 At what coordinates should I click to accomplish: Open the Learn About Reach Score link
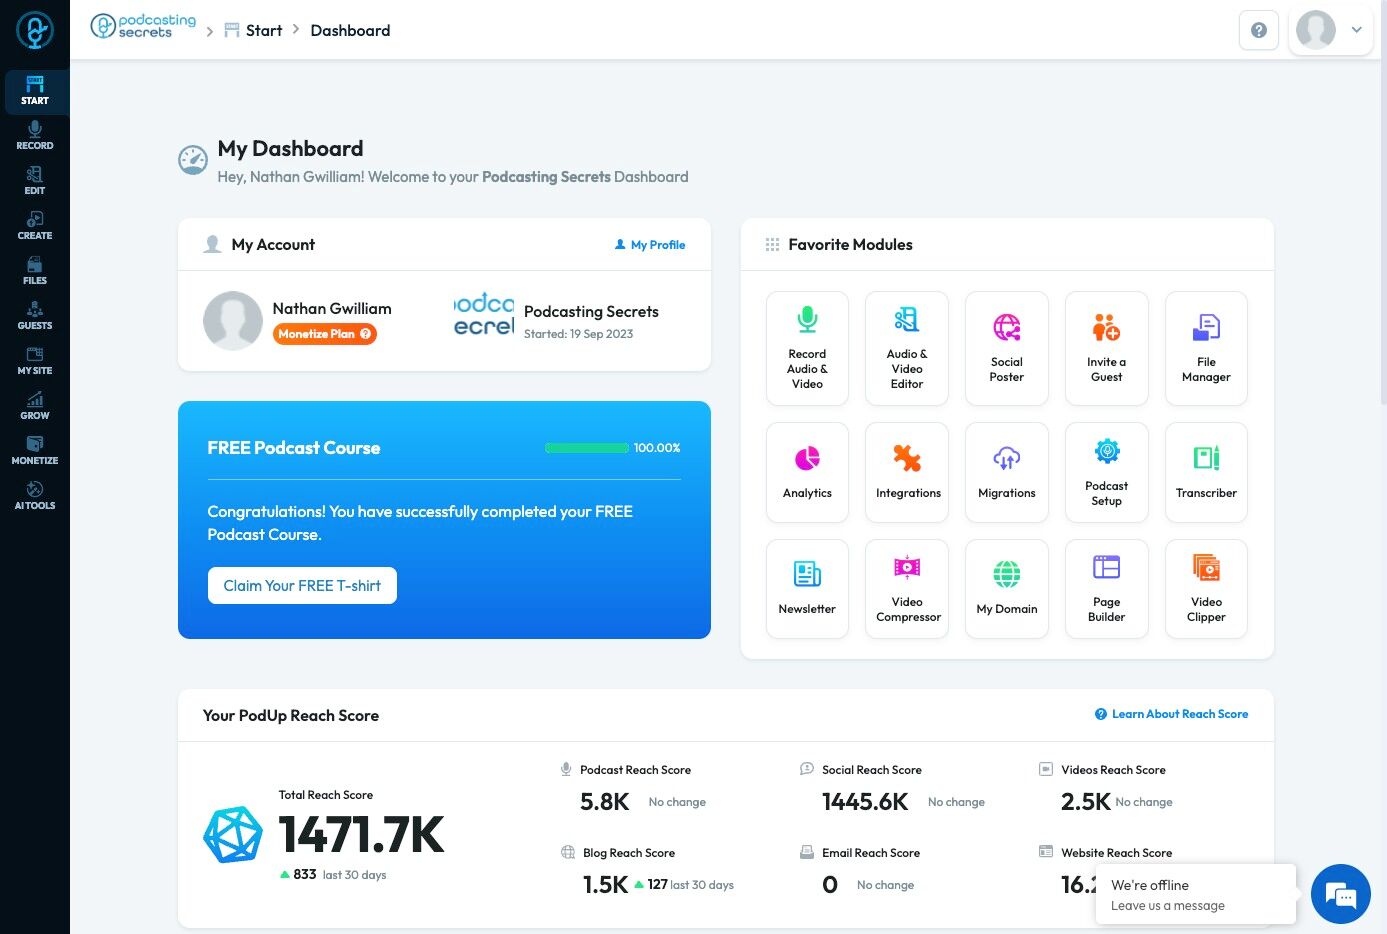(1172, 714)
